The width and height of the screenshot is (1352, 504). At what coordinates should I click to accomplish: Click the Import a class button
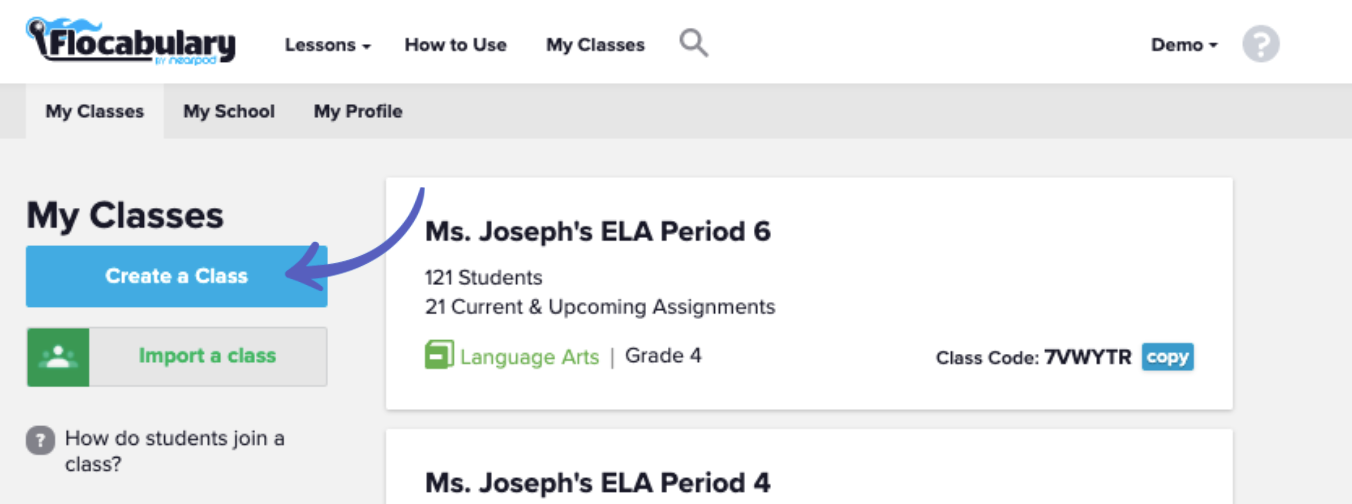click(207, 356)
